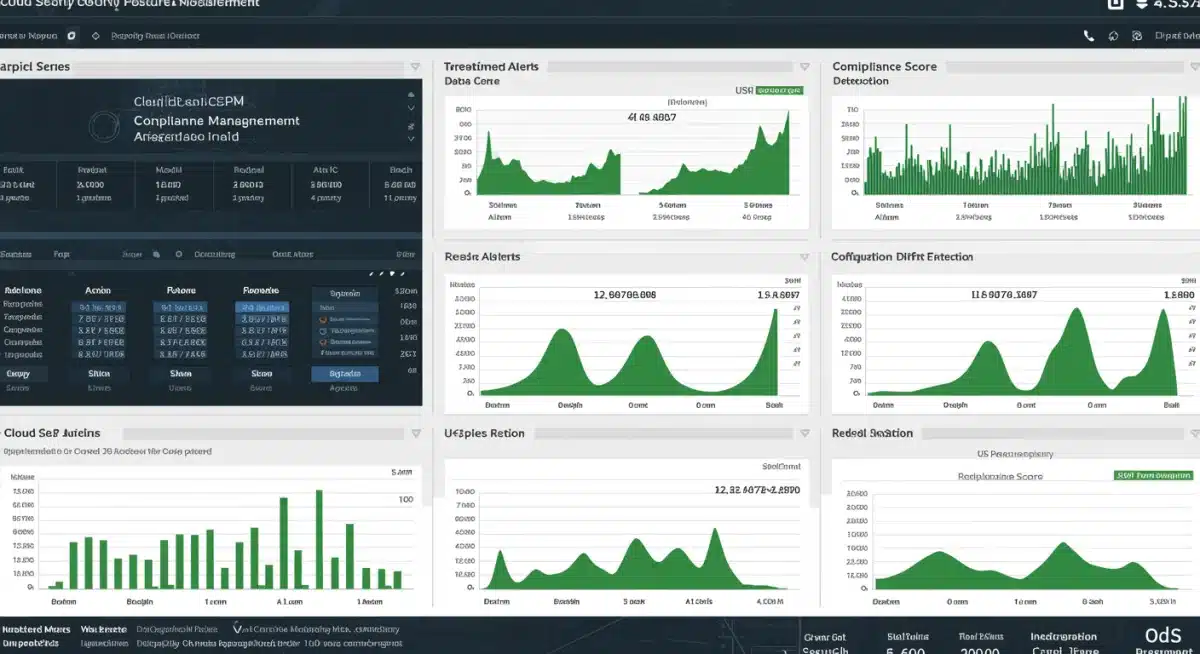This screenshot has width=1200, height=654.
Task: Toggle the green USA badge on the Threat Alerts chart
Action: [x=777, y=90]
